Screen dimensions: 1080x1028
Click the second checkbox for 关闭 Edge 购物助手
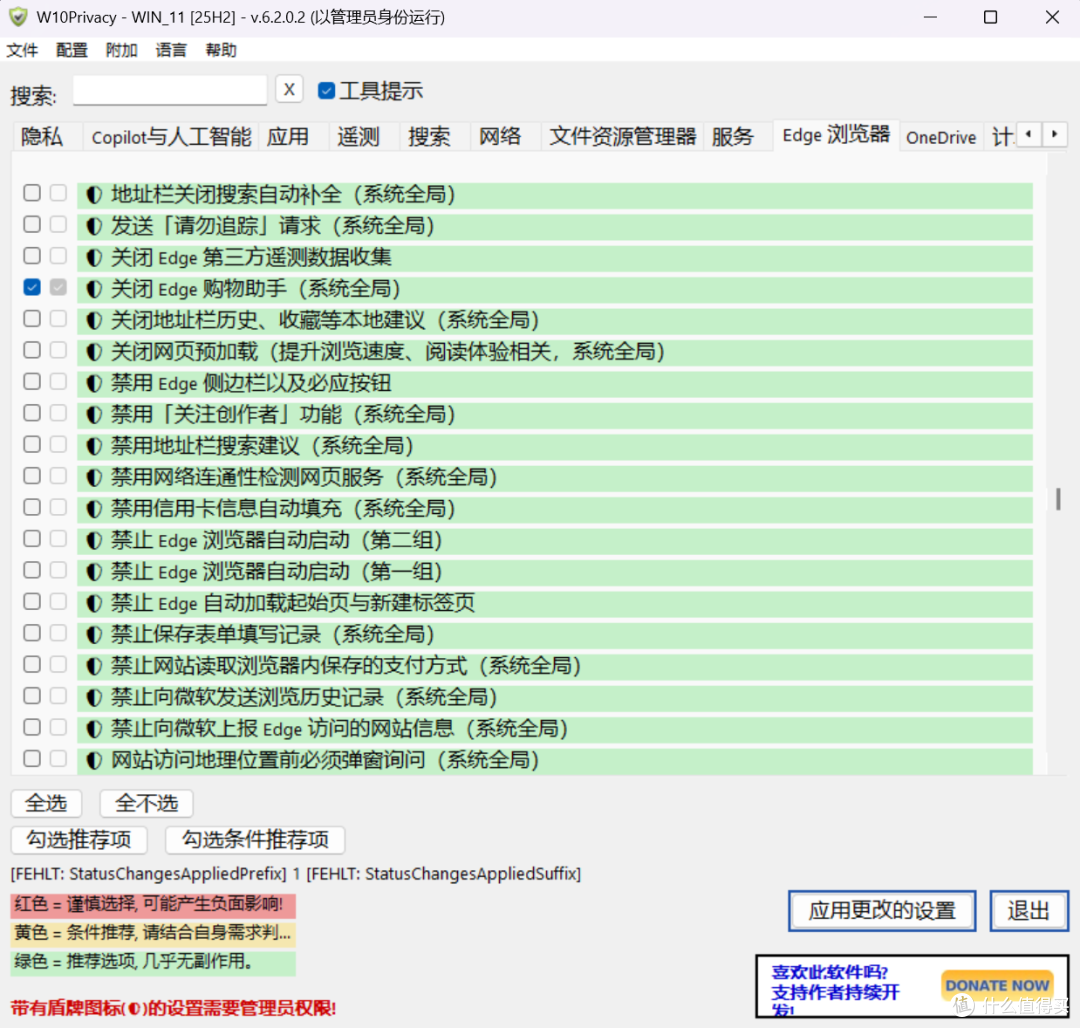tap(59, 287)
